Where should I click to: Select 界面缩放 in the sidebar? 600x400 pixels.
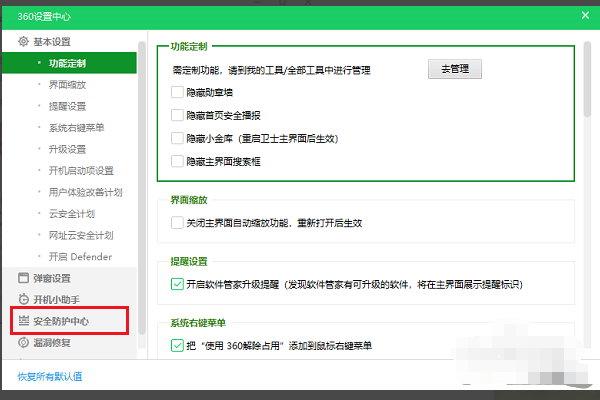point(67,85)
